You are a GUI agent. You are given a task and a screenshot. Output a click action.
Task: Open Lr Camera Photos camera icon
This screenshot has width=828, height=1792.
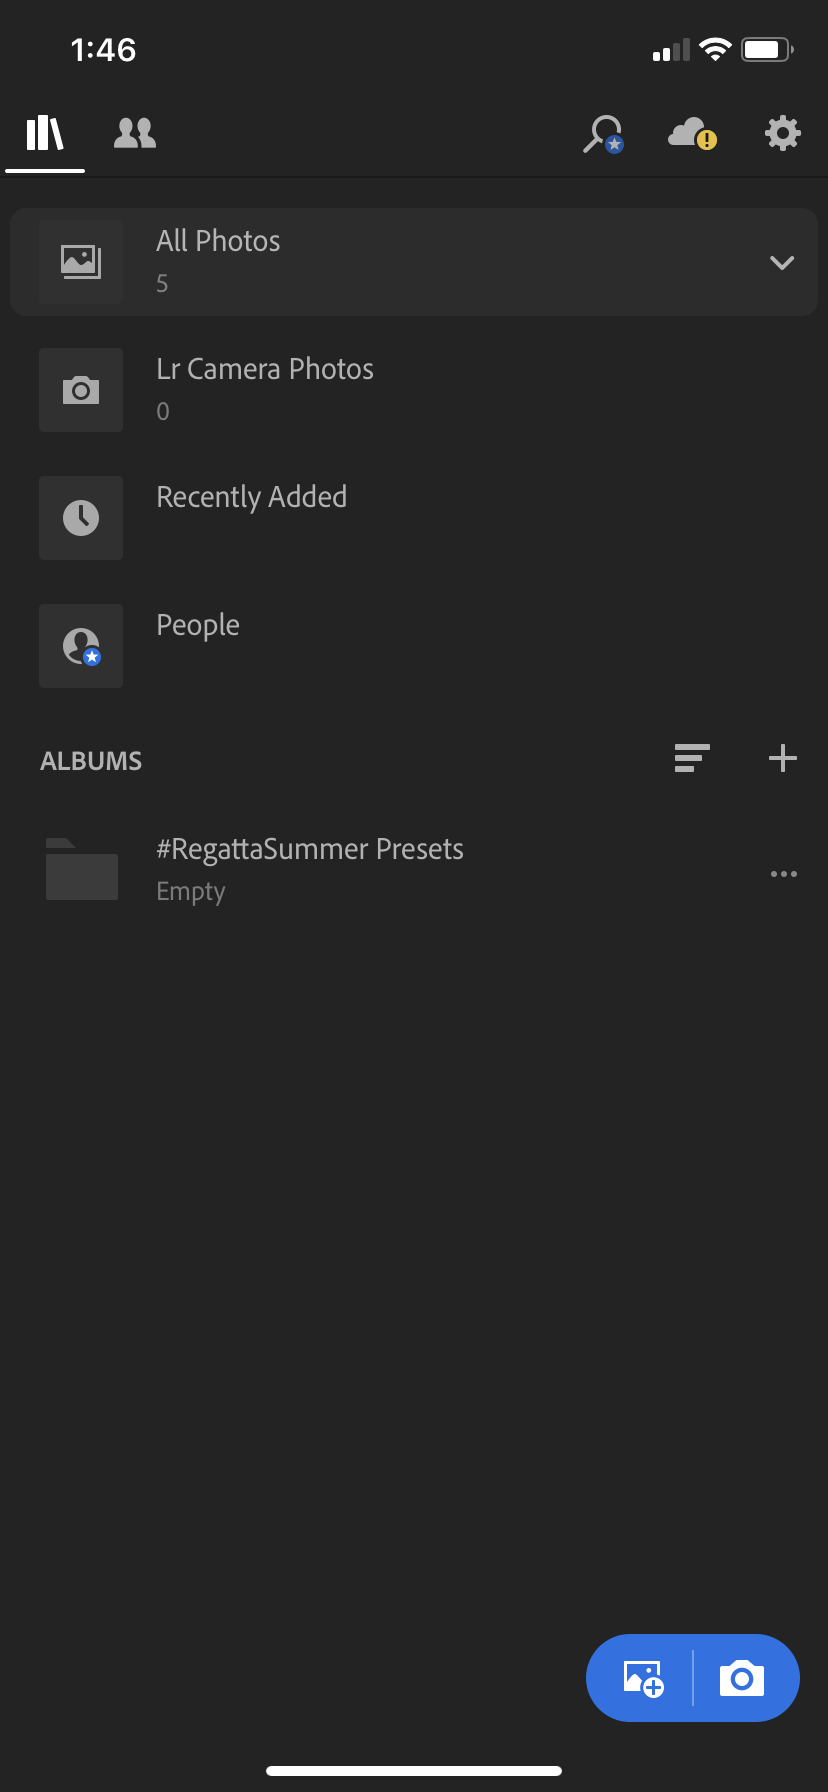[81, 390]
